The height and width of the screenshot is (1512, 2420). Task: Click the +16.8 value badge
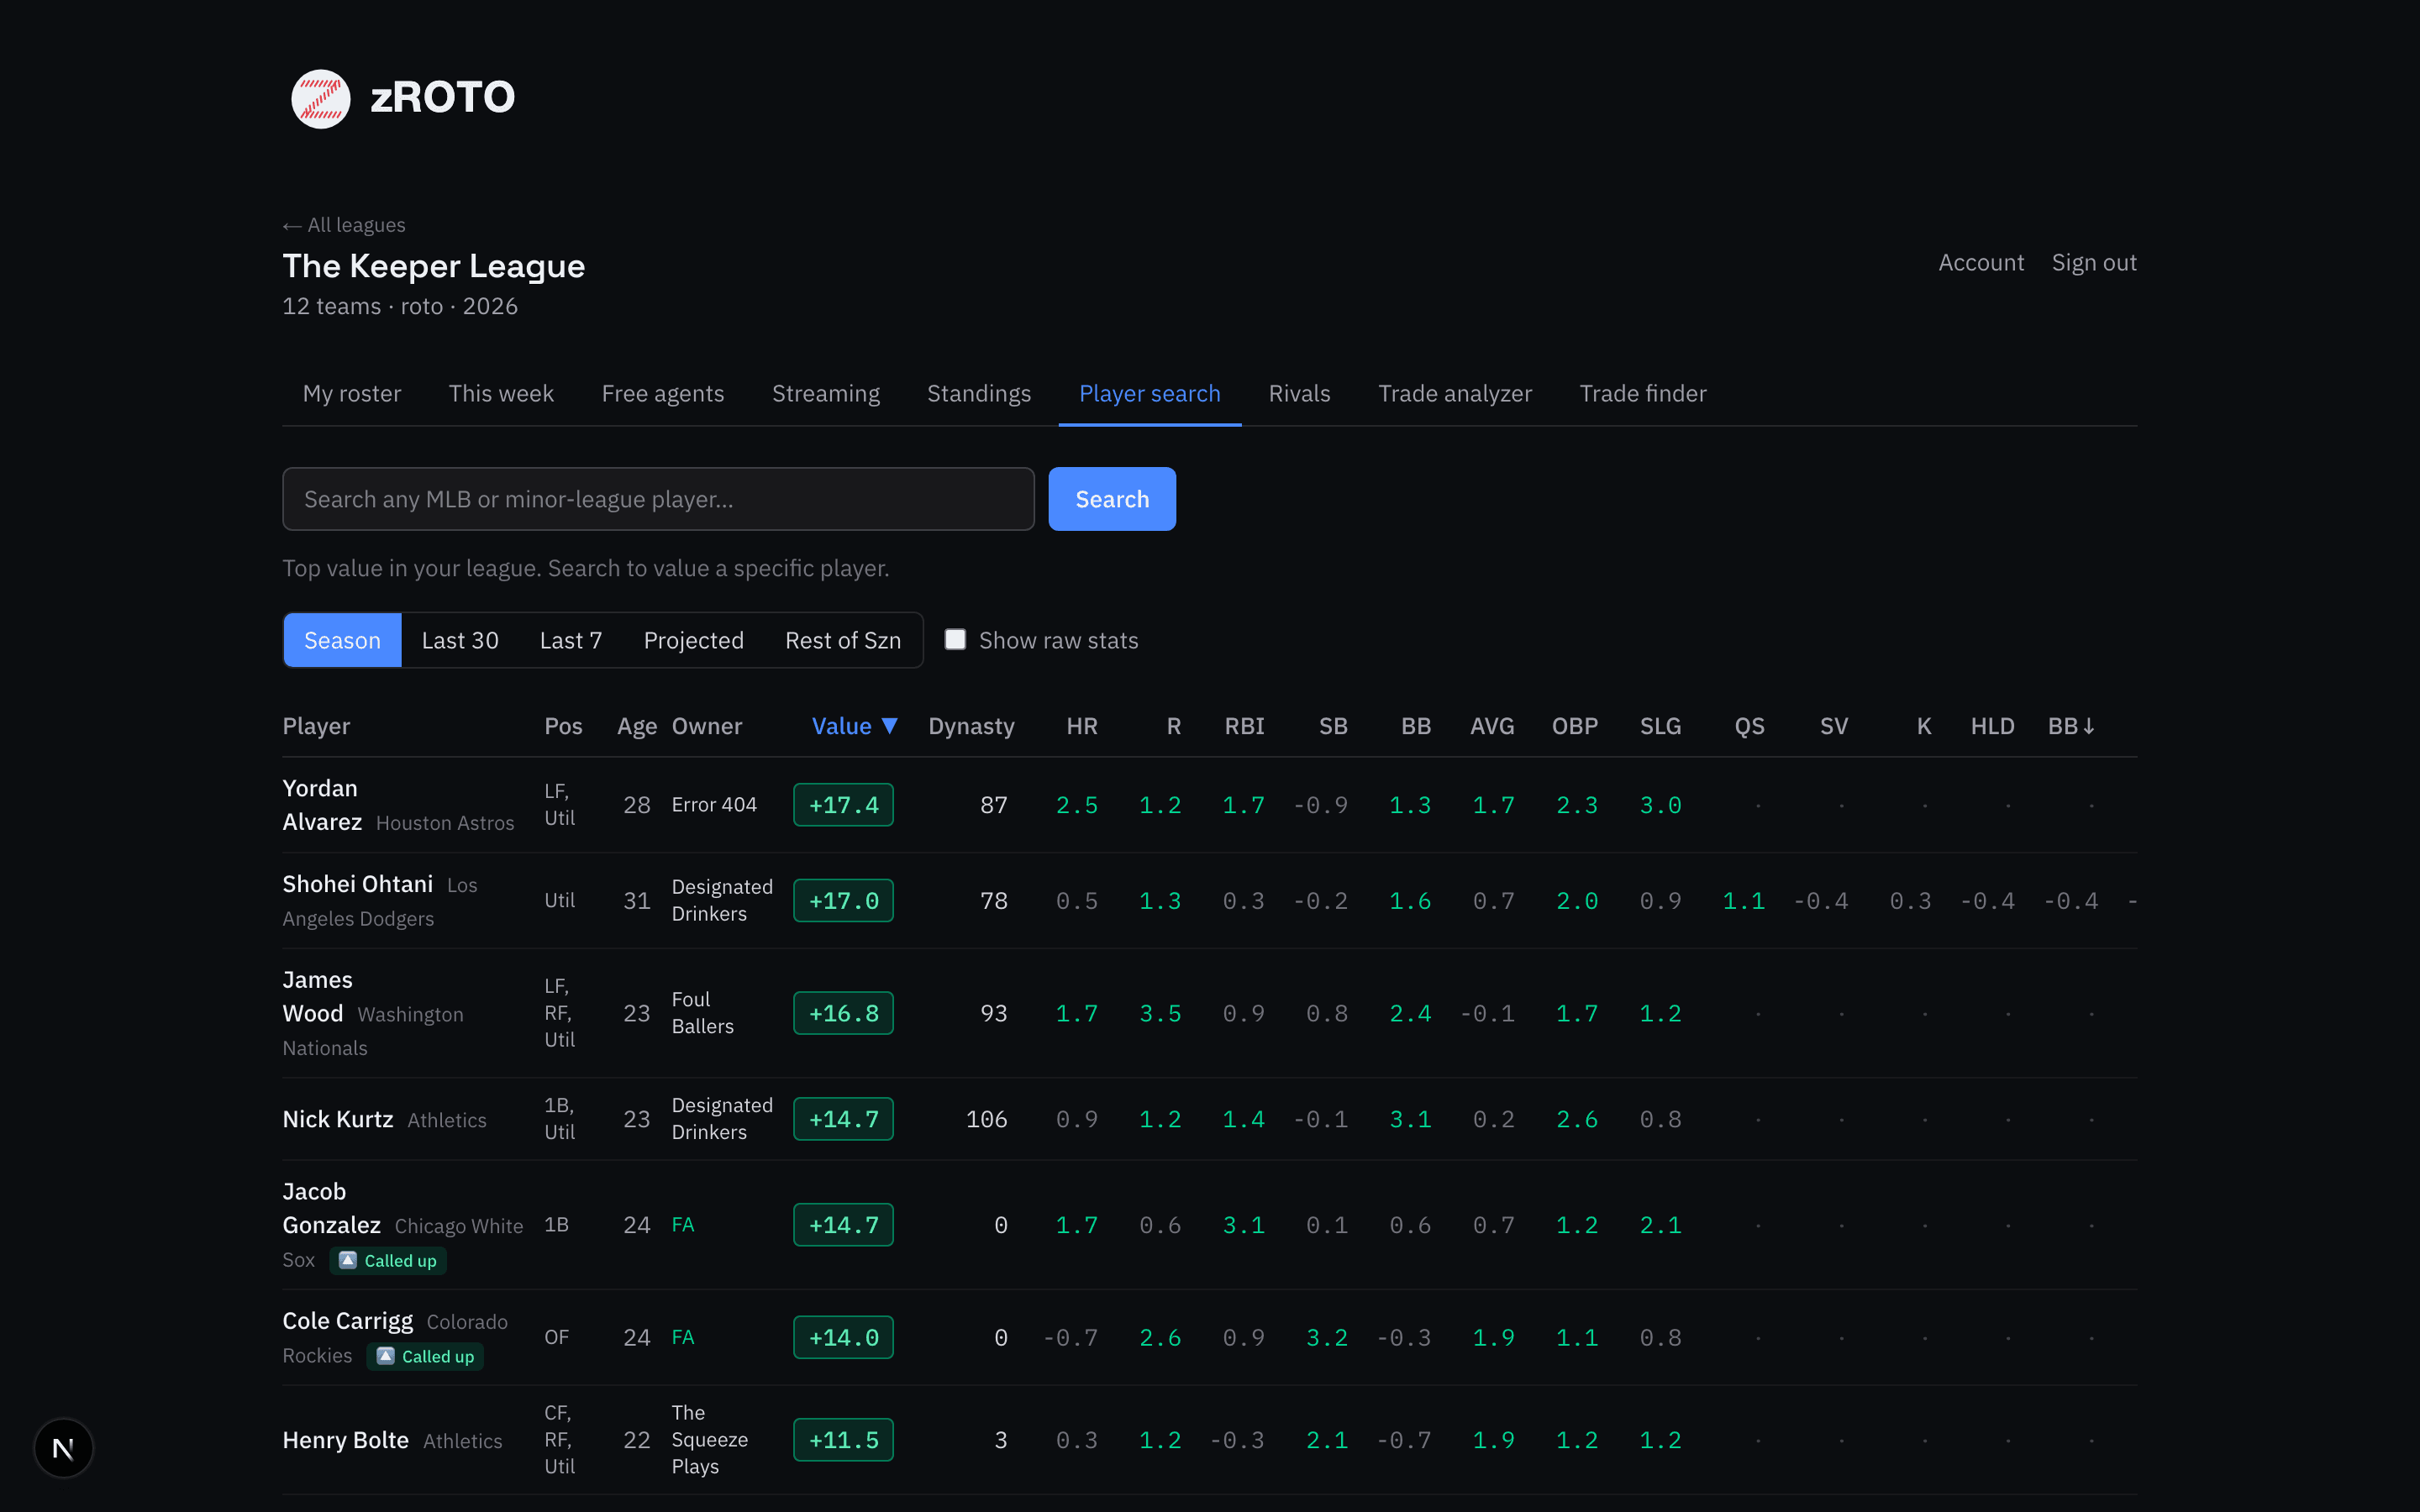(x=843, y=1013)
